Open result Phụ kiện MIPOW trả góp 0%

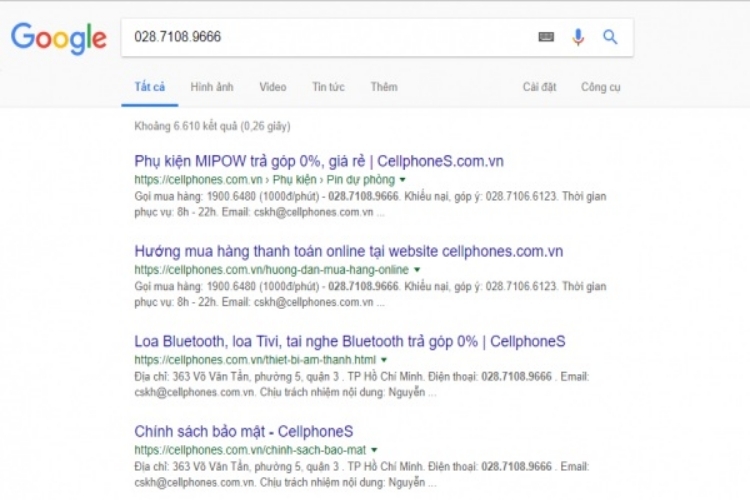tap(319, 161)
